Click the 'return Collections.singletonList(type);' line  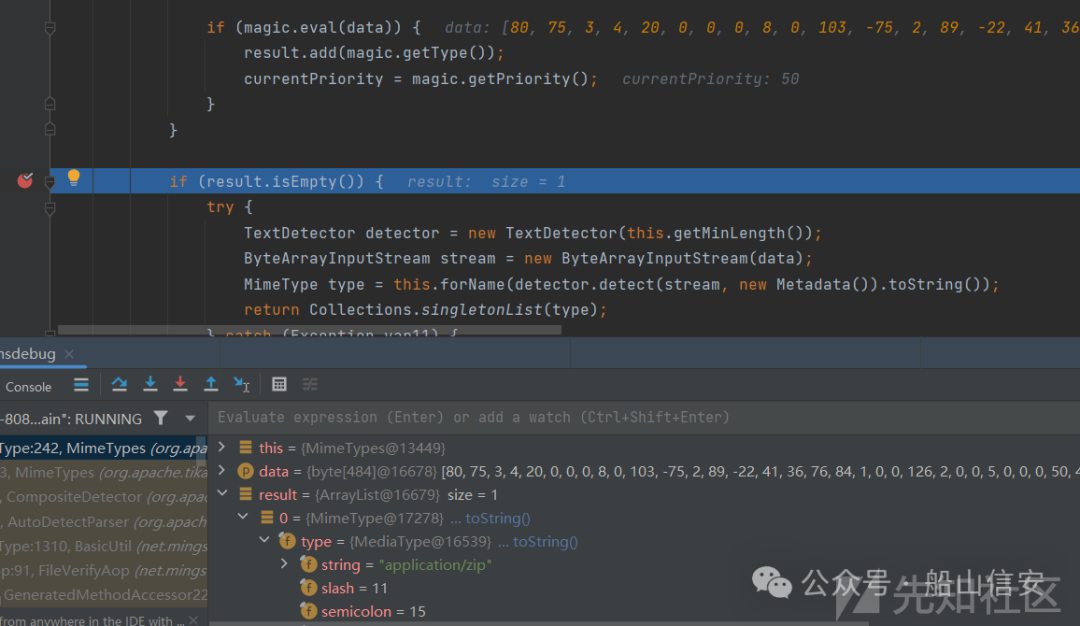(425, 310)
